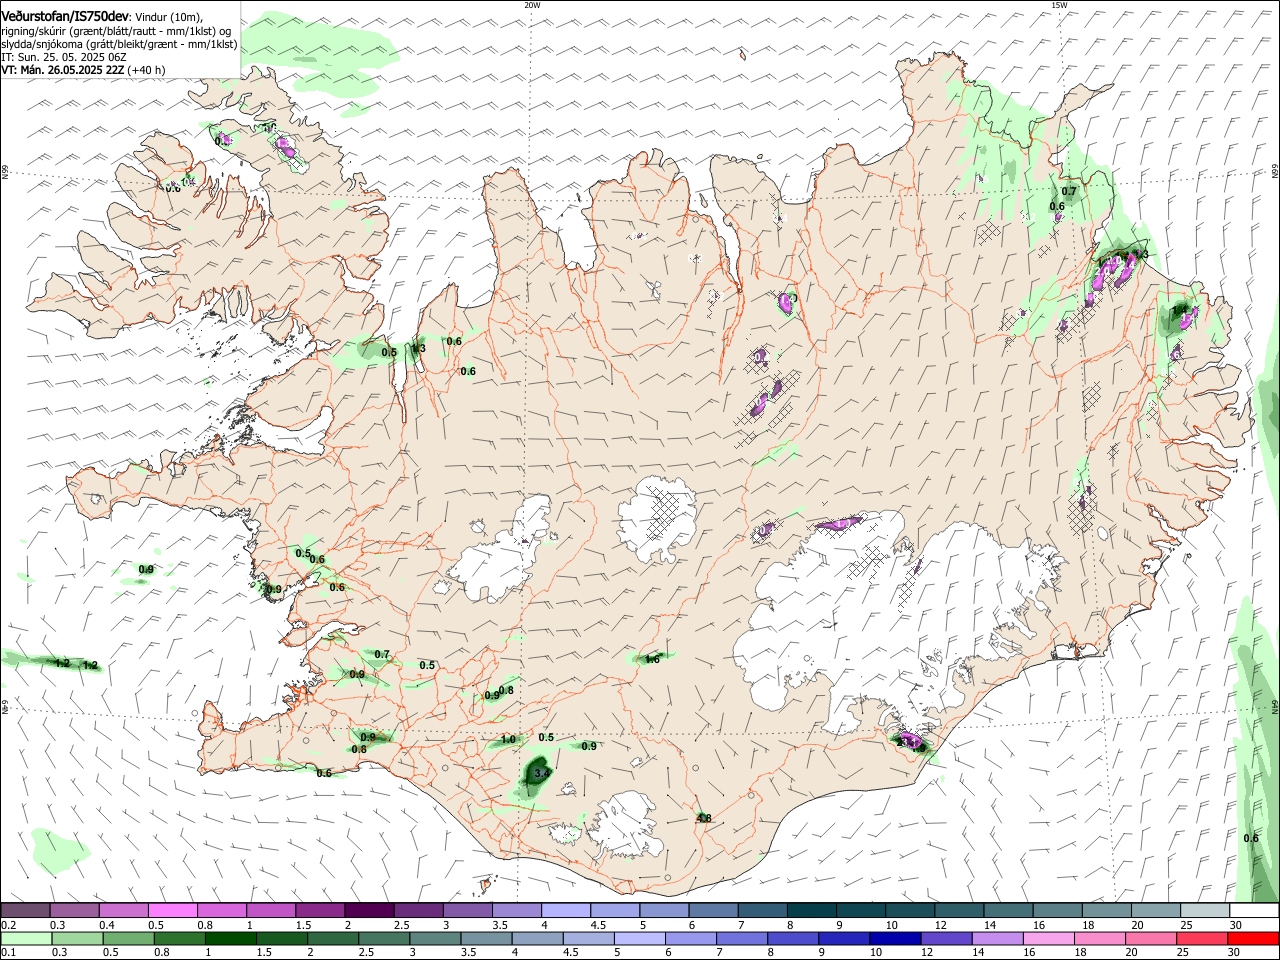Screen dimensions: 1280x960
Task: Click the 3.4 precipitation value on the map
Action: click(541, 773)
